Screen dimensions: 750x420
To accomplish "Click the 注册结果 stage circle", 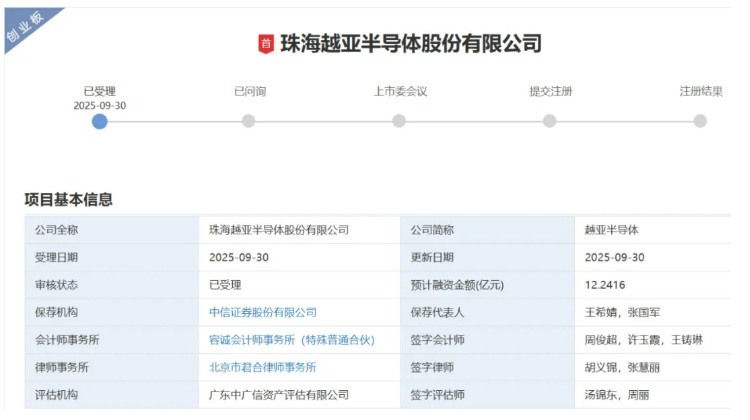I will click(700, 121).
